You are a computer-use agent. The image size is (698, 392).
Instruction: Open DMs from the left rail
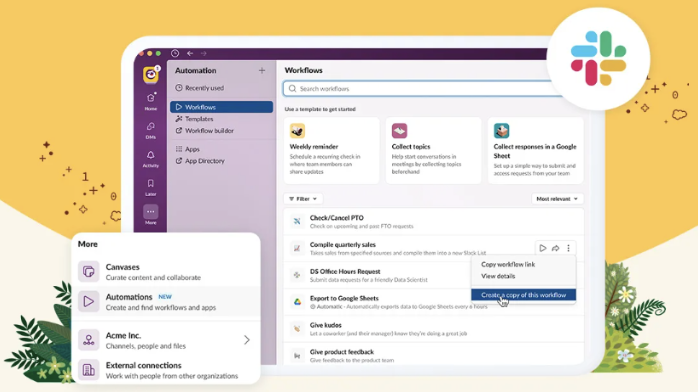pyautogui.click(x=150, y=130)
